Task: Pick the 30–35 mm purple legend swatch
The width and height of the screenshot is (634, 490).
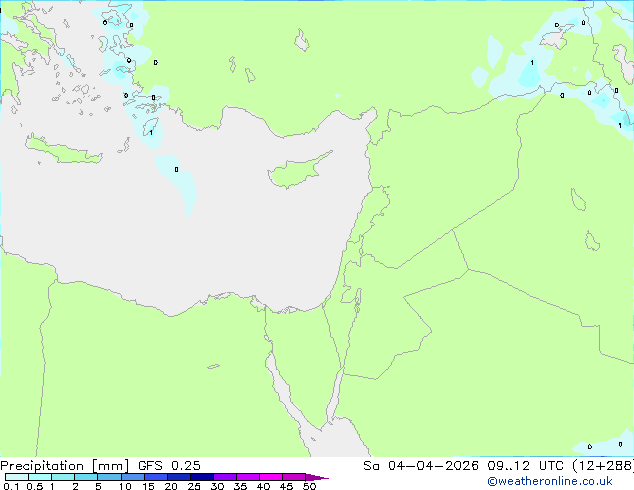Action: click(225, 477)
